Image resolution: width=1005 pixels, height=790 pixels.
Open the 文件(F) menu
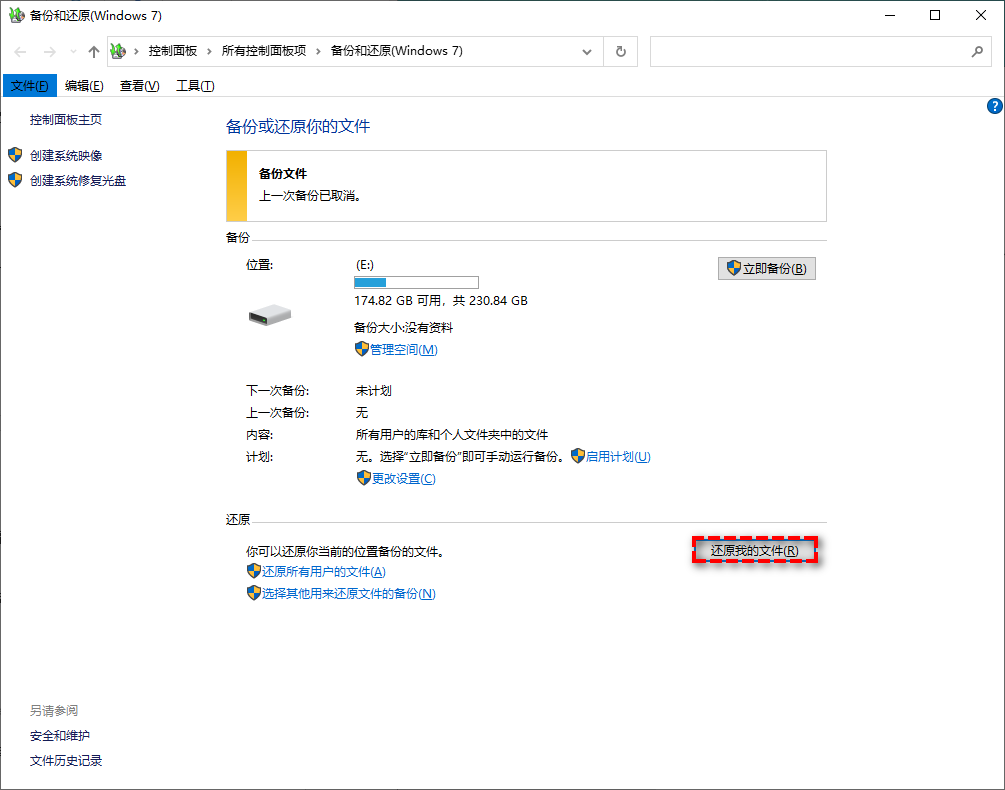(29, 86)
